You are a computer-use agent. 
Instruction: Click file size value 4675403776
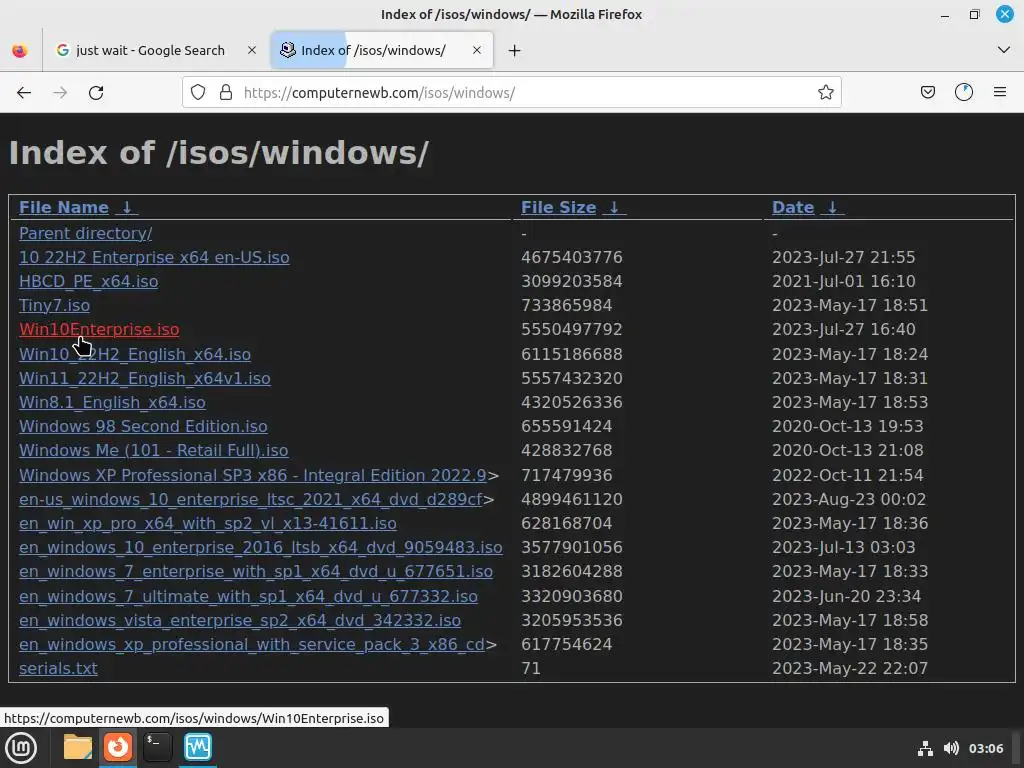pyautogui.click(x=571, y=257)
